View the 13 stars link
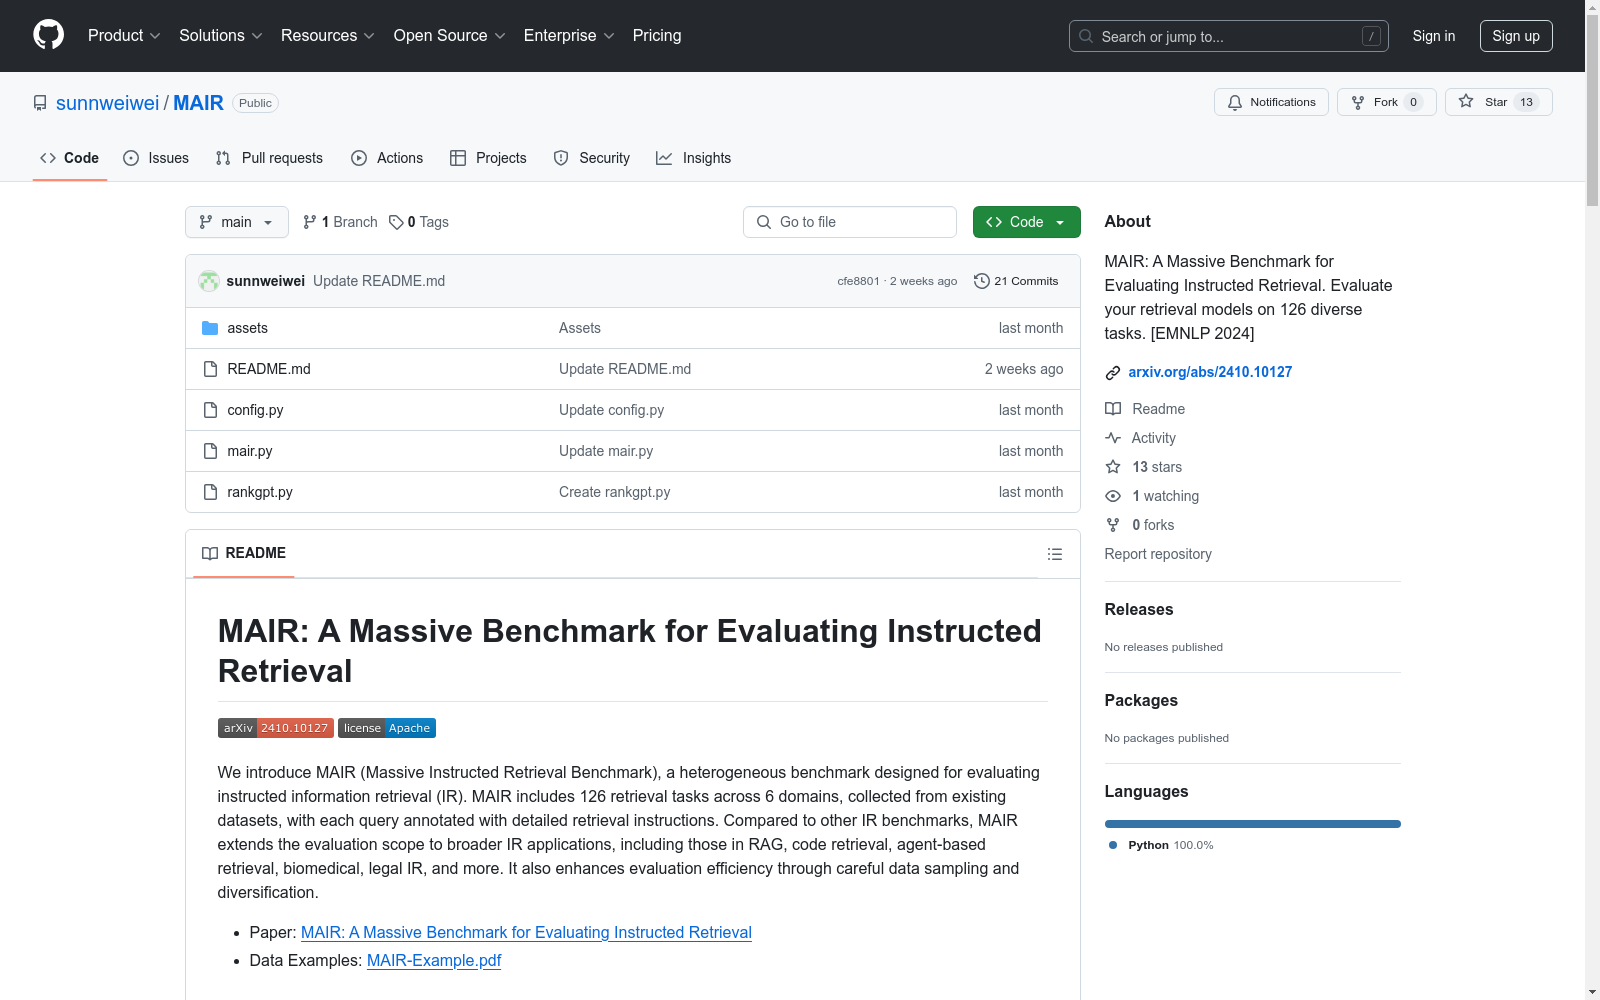The image size is (1600, 1000). click(x=1144, y=467)
